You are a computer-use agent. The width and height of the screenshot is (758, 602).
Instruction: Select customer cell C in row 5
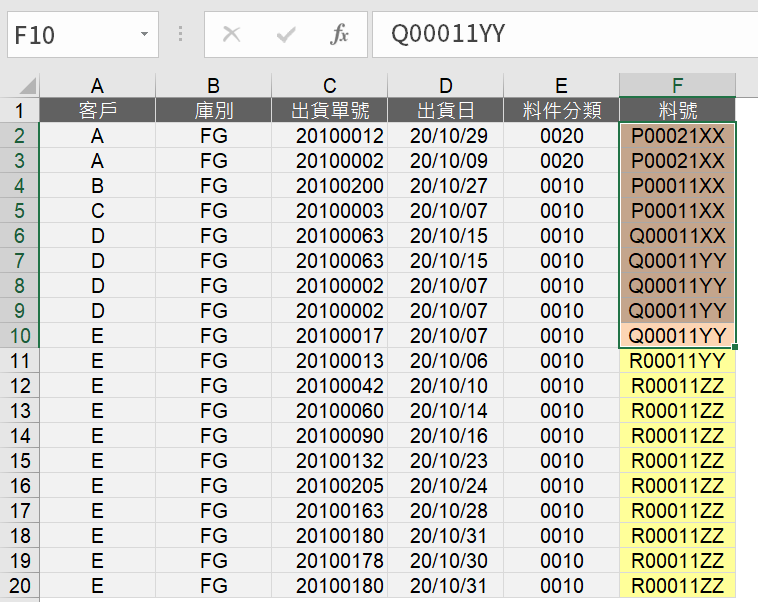[x=97, y=210]
